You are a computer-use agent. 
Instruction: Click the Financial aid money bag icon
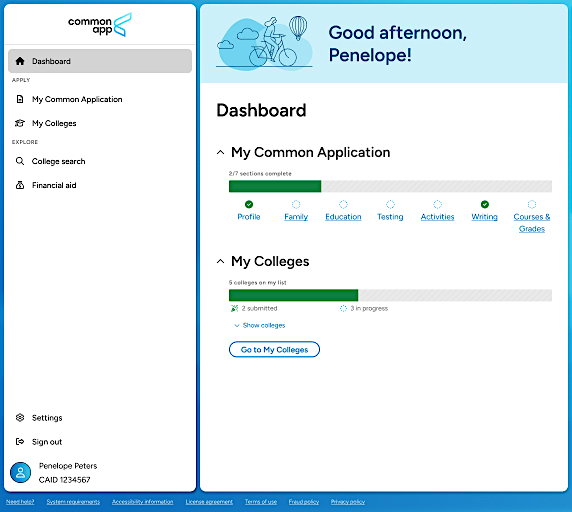point(20,185)
